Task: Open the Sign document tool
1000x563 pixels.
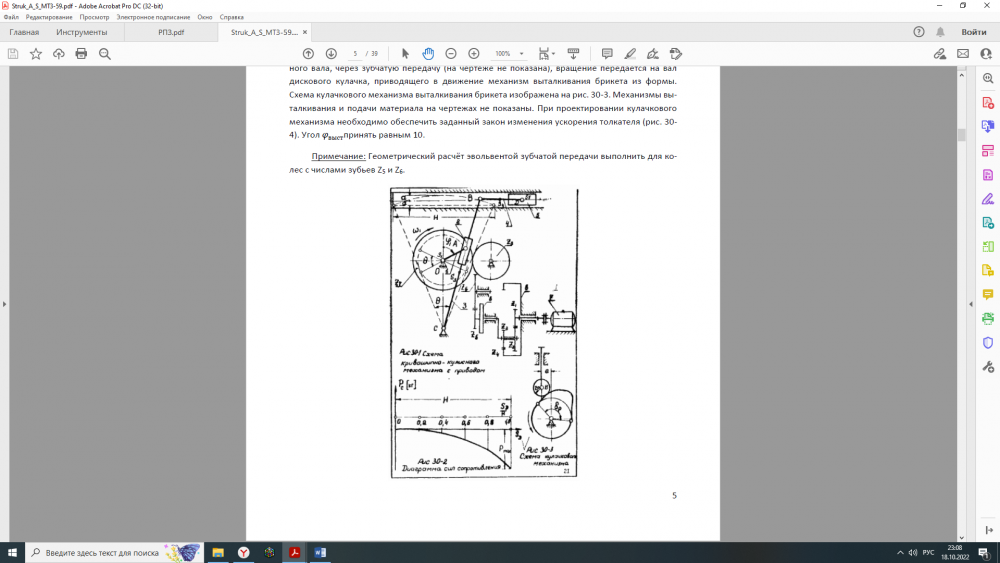Action: [x=653, y=54]
